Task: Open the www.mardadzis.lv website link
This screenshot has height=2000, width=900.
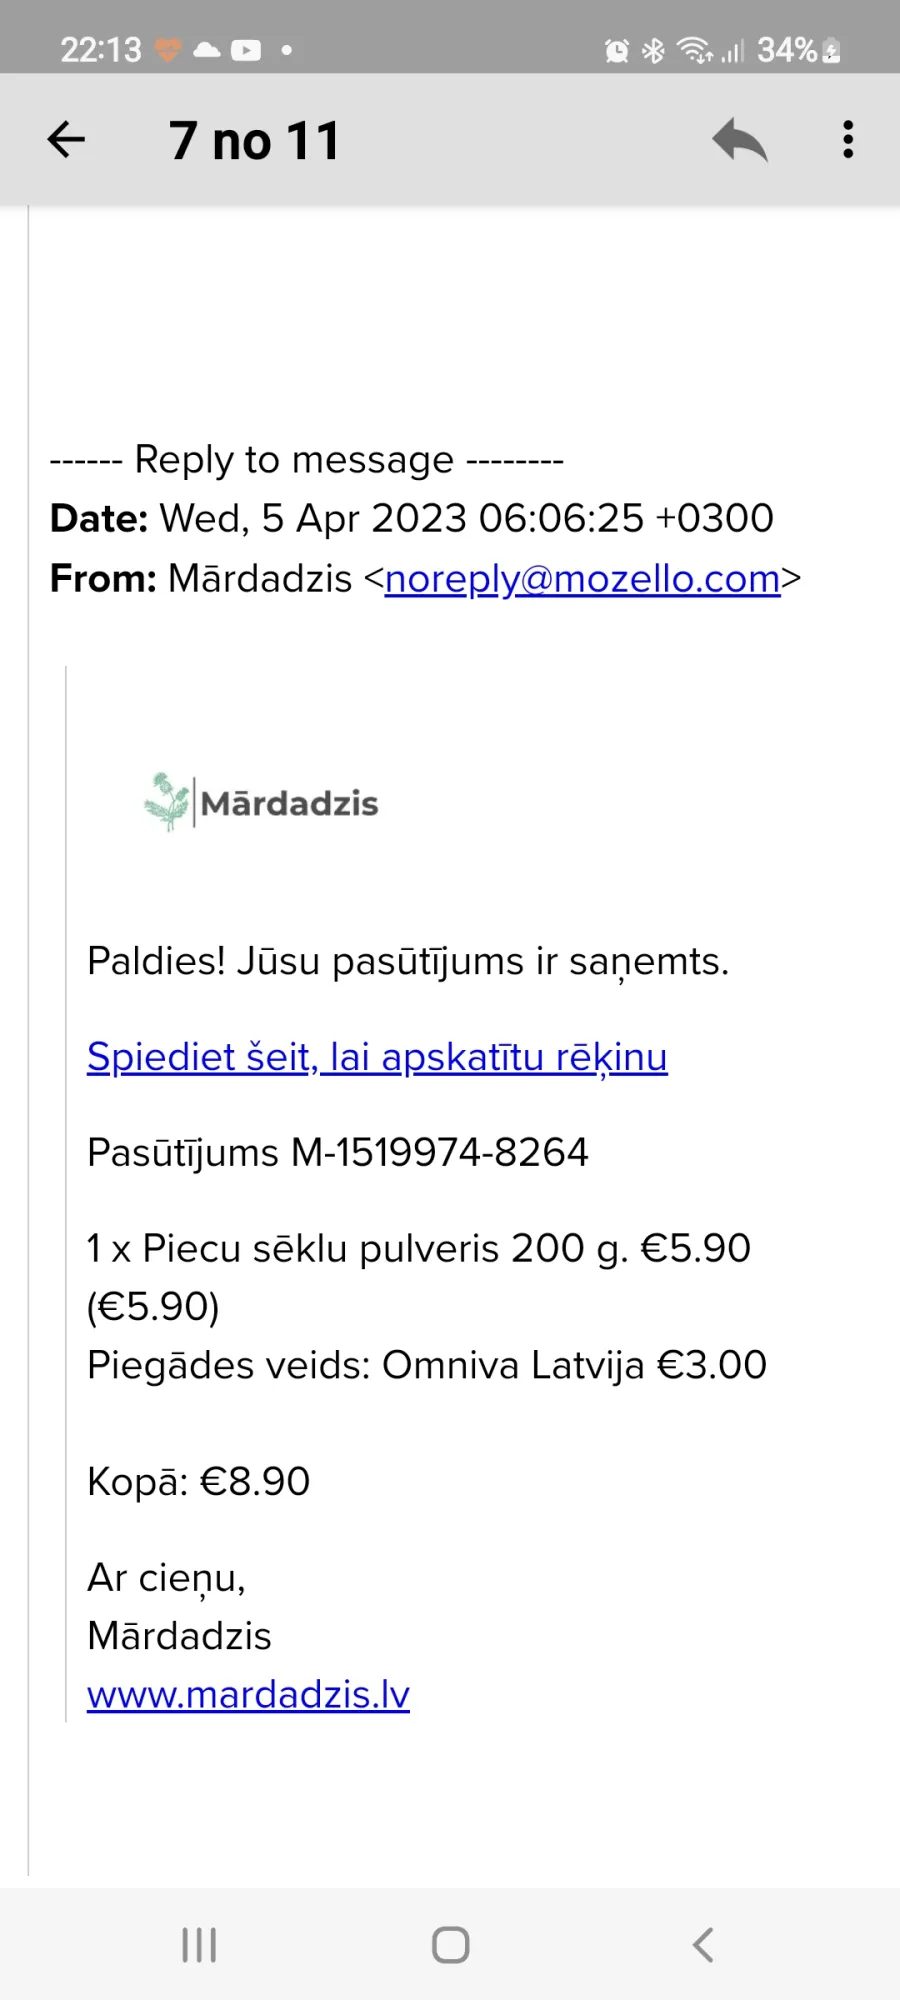Action: pyautogui.click(x=248, y=1694)
